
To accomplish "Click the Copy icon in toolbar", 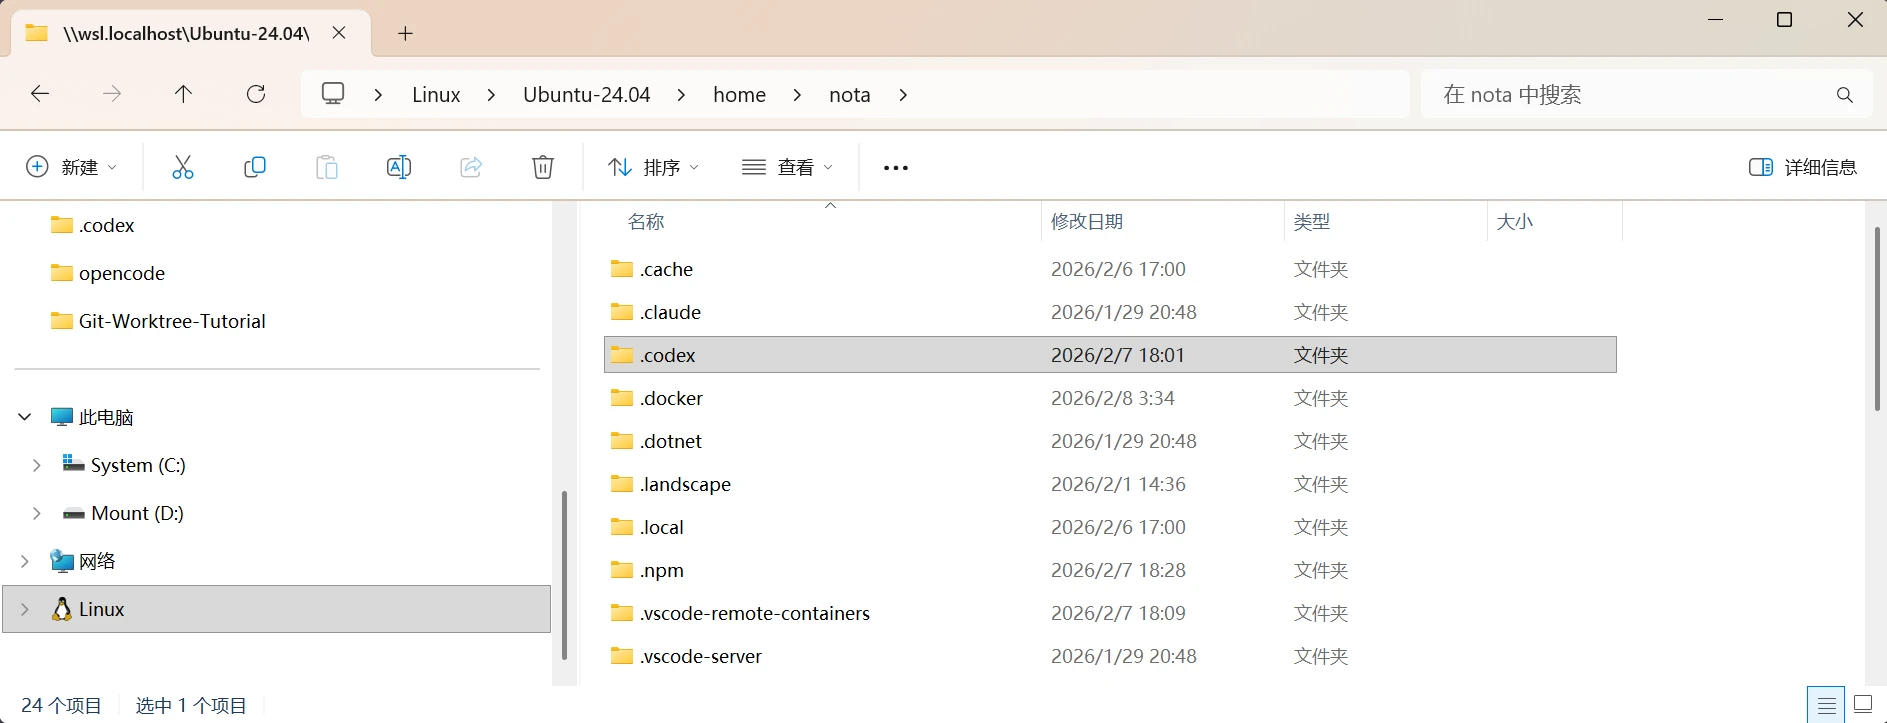I will click(x=255, y=167).
